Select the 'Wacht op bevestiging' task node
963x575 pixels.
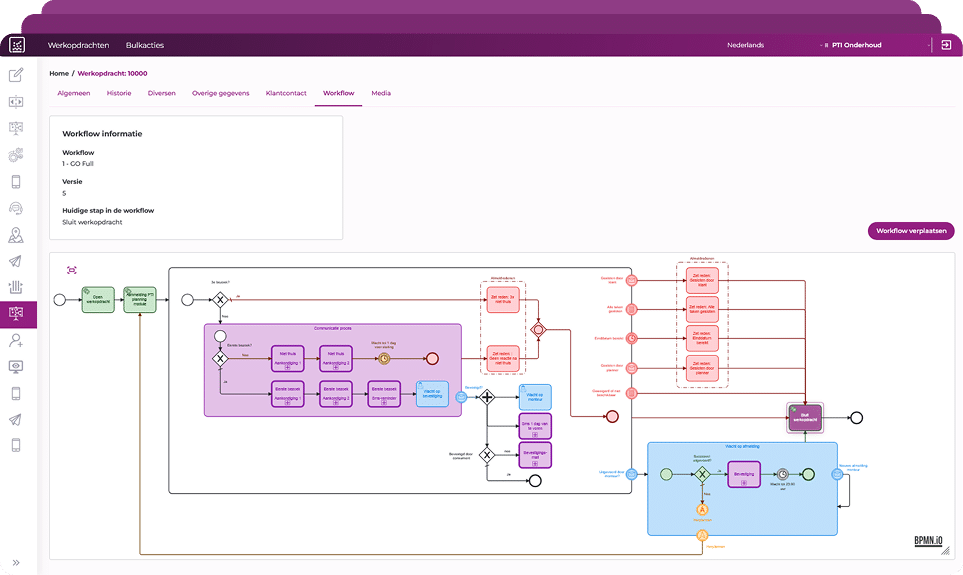click(432, 394)
